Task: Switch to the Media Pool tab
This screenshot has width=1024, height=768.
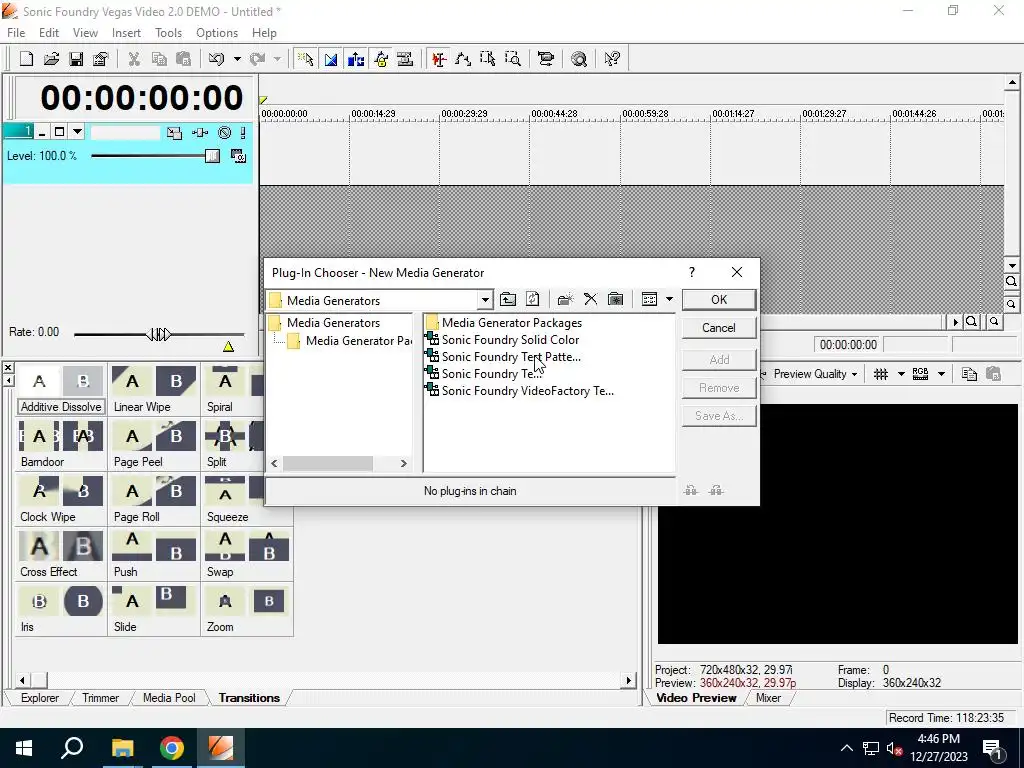Action: (x=169, y=698)
